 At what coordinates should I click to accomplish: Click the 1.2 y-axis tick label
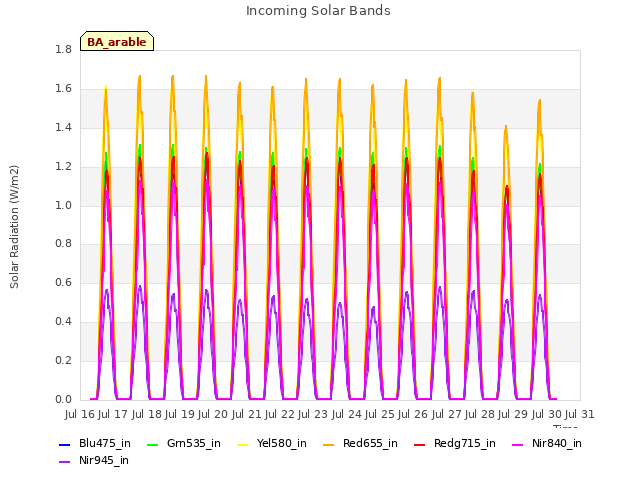coord(63,167)
